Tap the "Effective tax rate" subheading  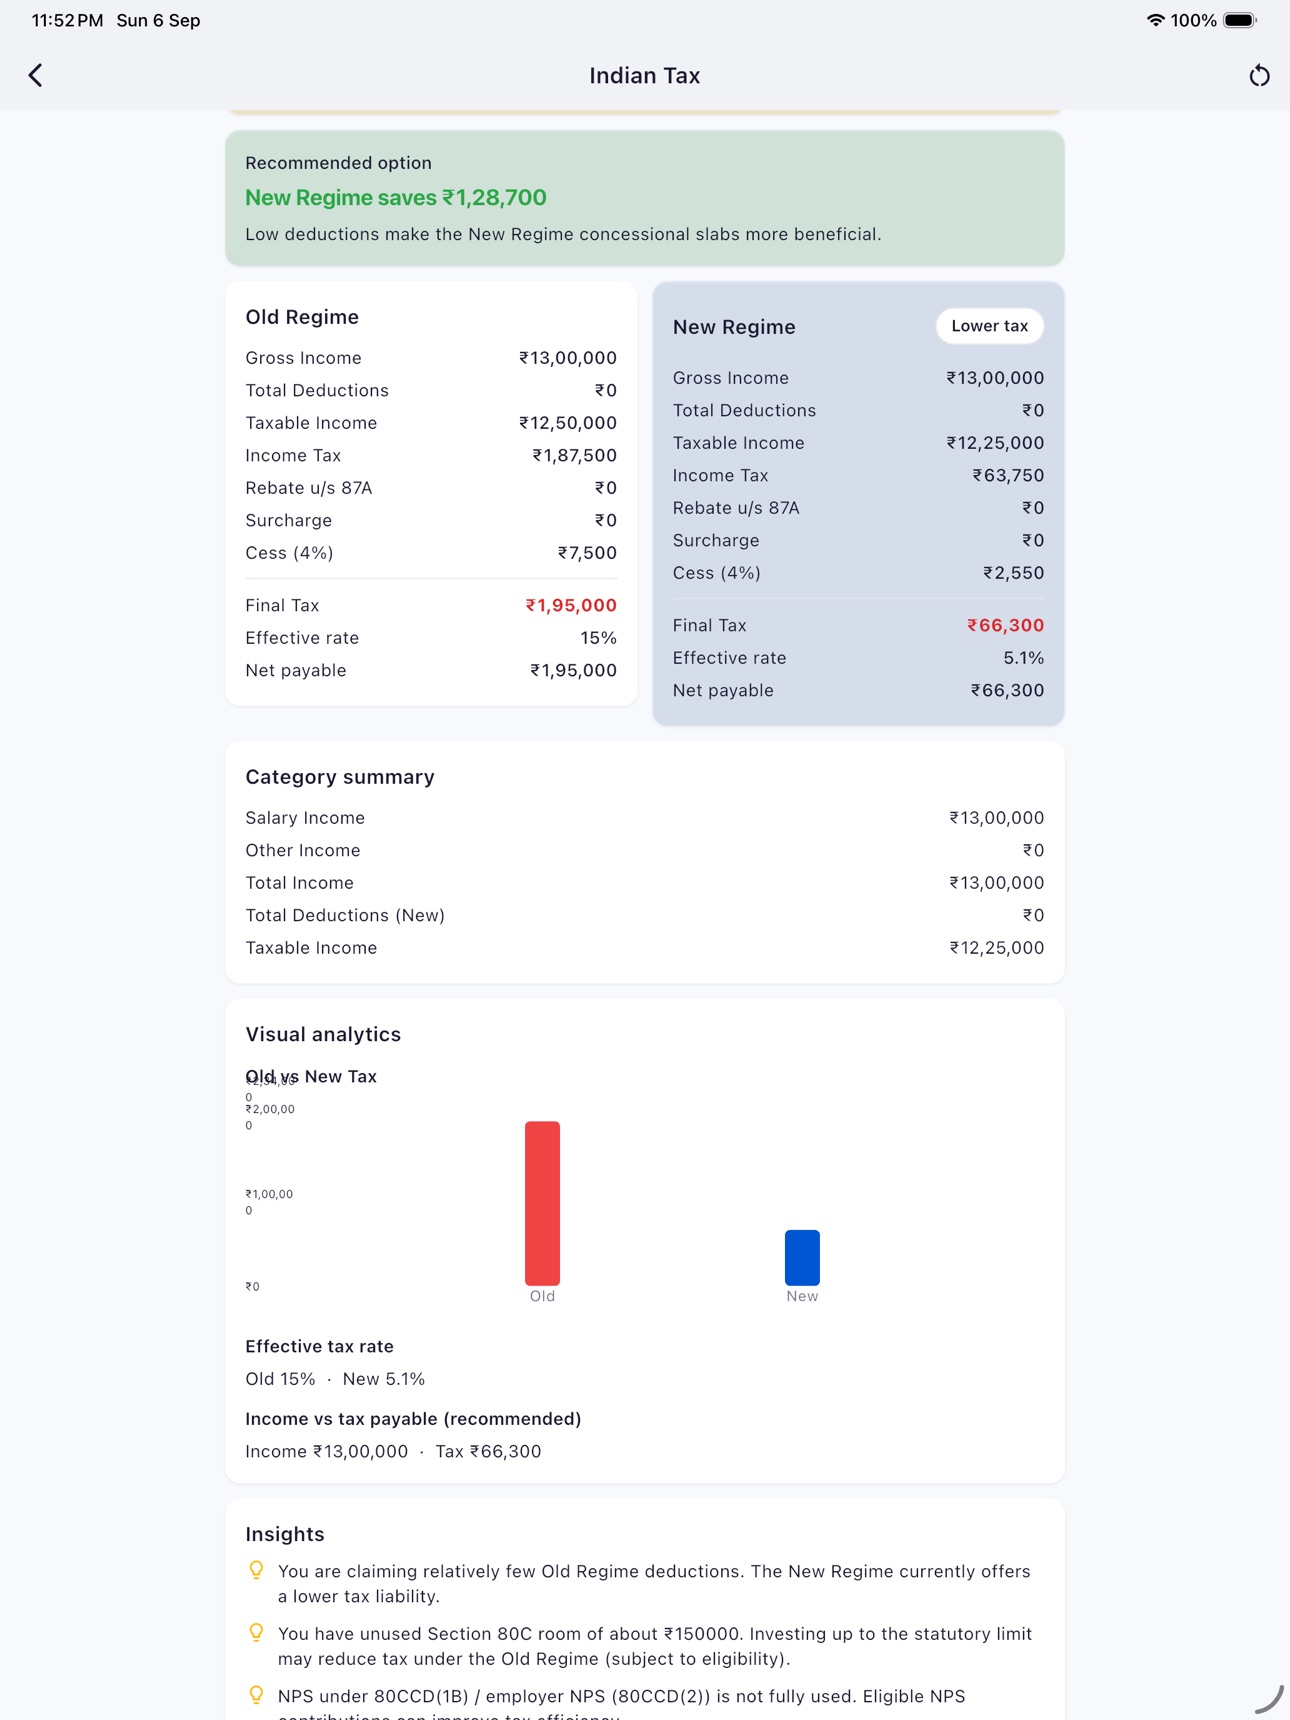point(320,1346)
